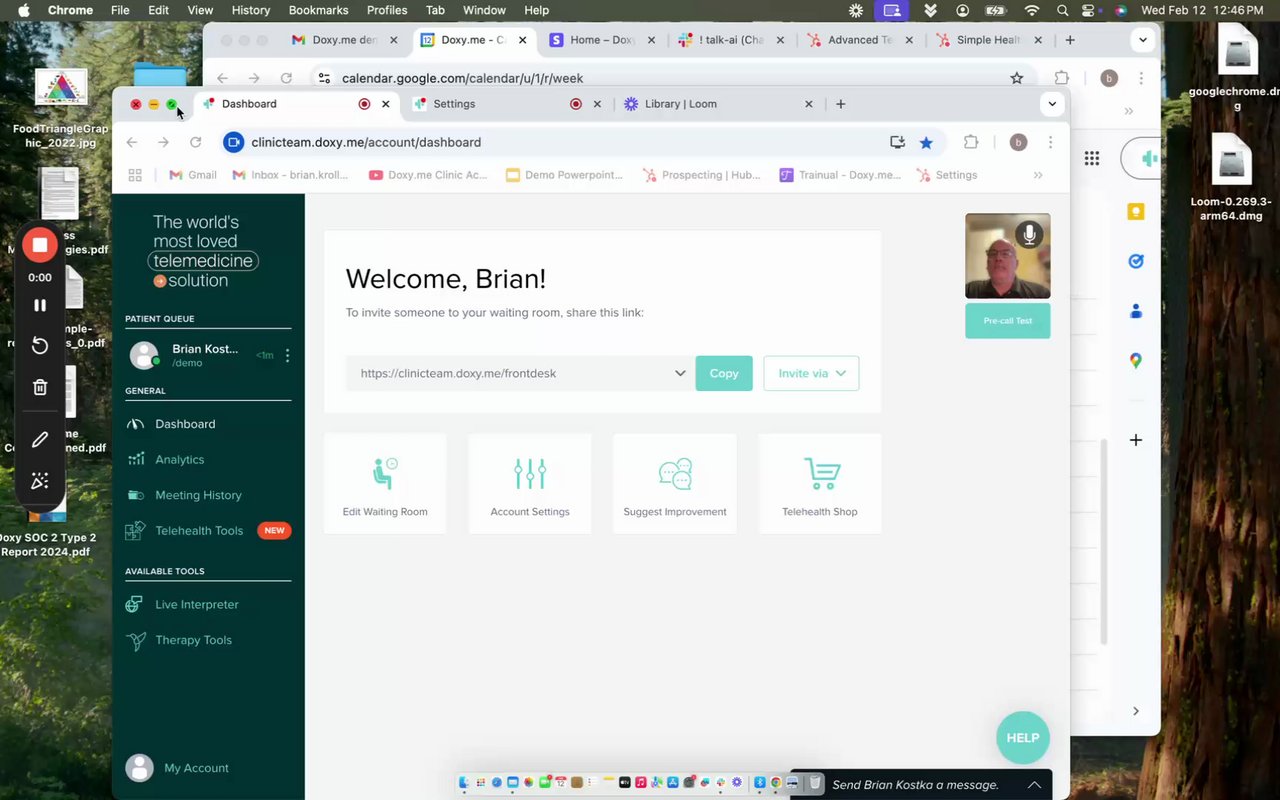
Task: Open Google Tasks in calendar side panel
Action: click(1136, 261)
